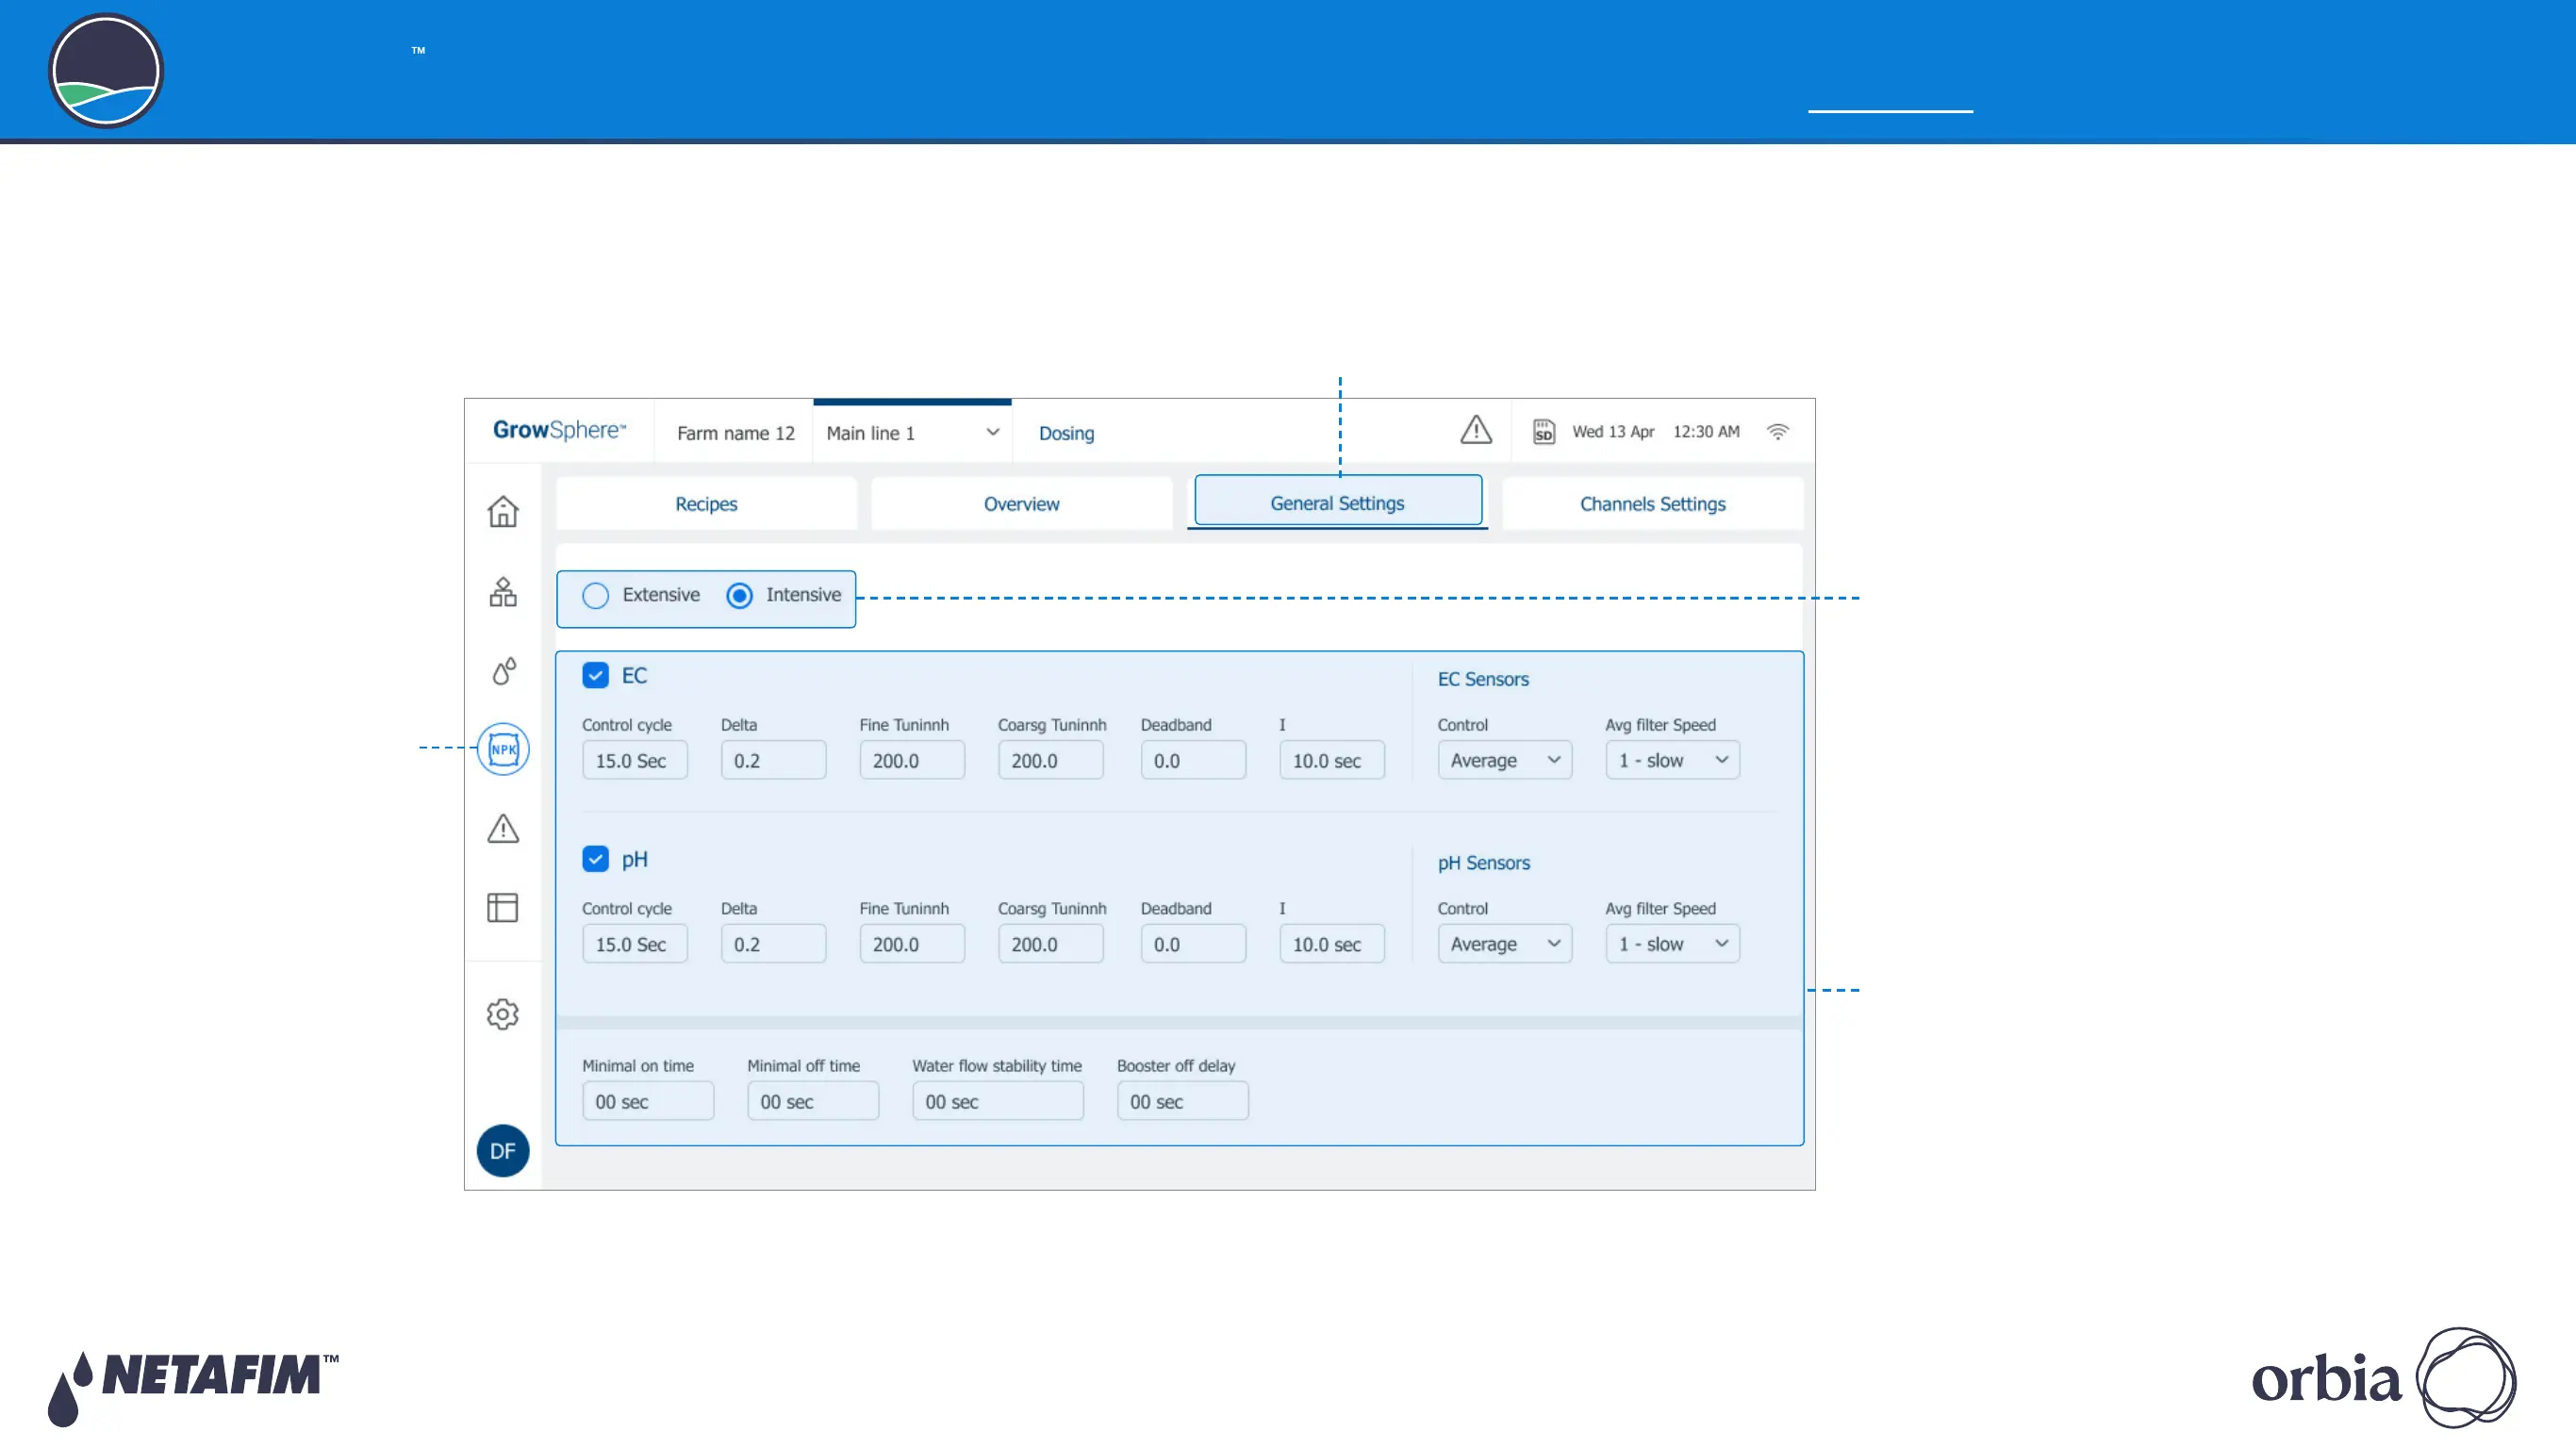The image size is (2576, 1448).
Task: Click pH Coarse Tuning field
Action: pos(1050,944)
